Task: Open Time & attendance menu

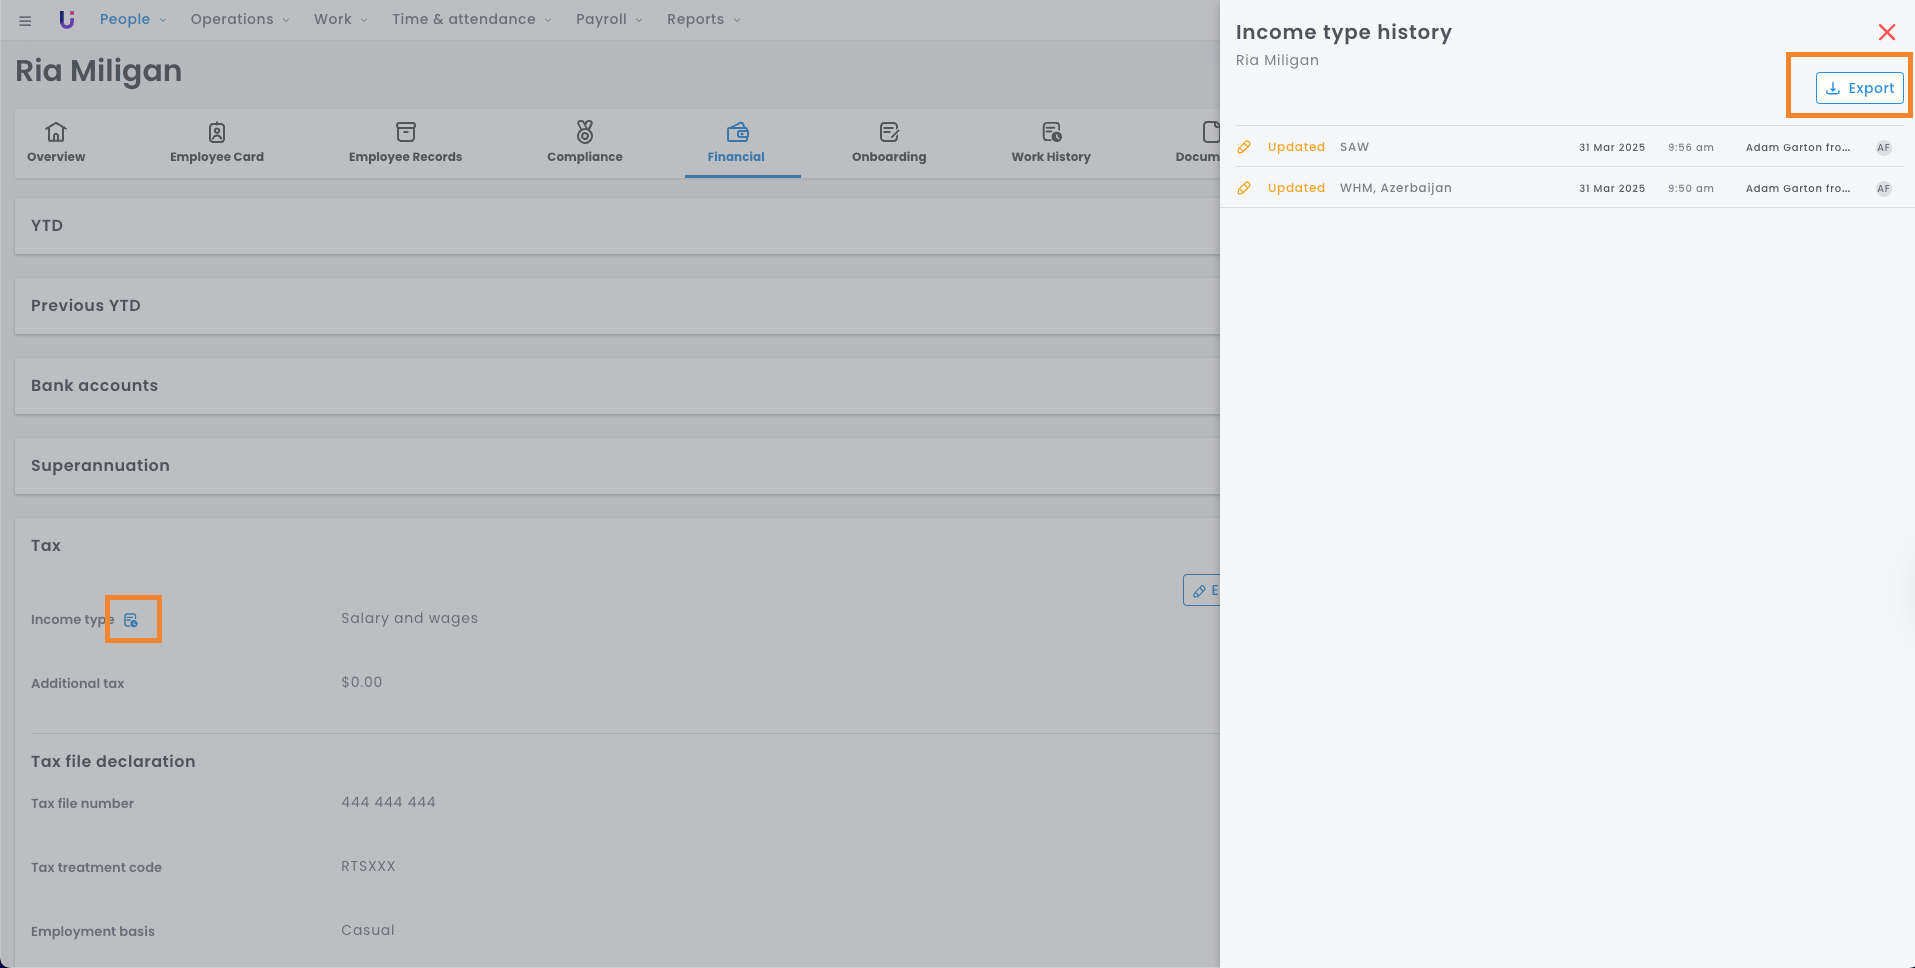Action: coord(471,20)
